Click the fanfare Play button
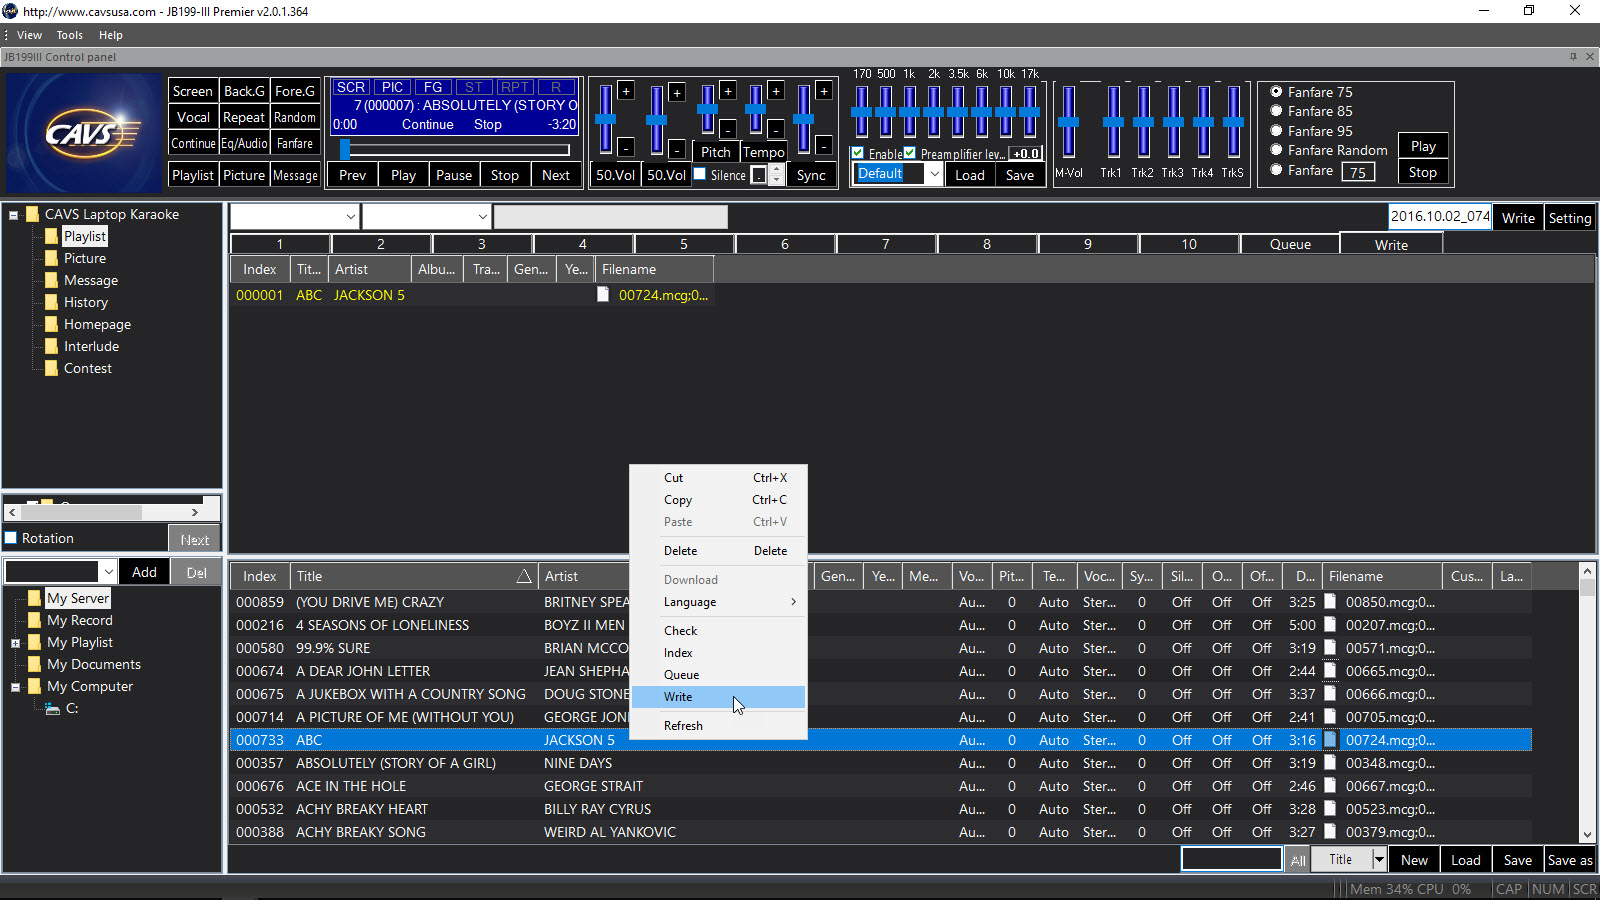Screen dimensions: 1600x900 pos(1423,146)
